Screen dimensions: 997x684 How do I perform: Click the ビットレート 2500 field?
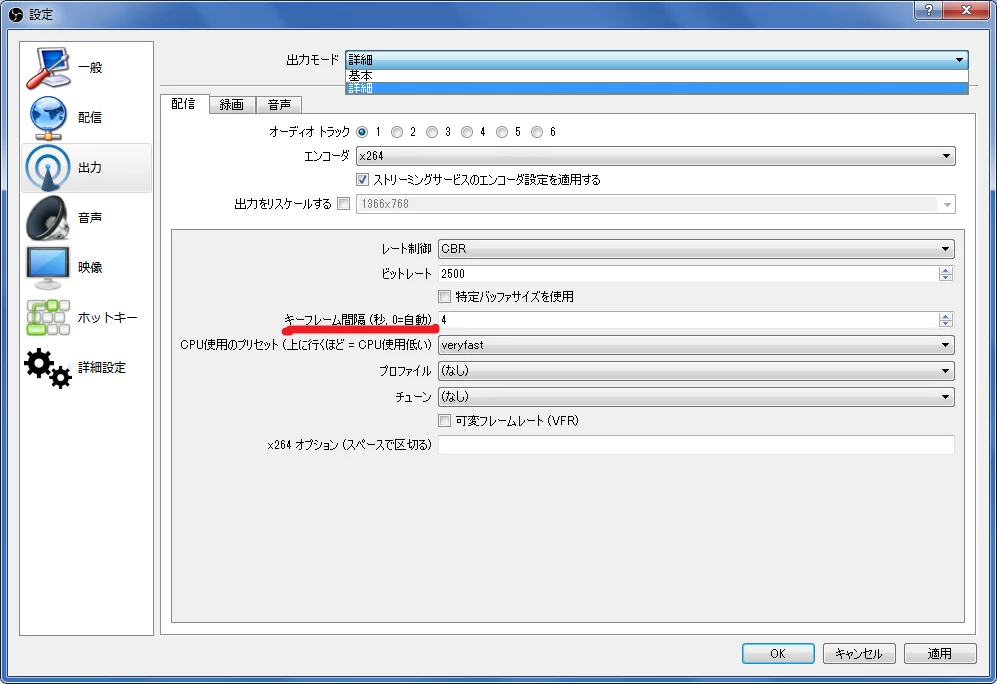[689, 274]
